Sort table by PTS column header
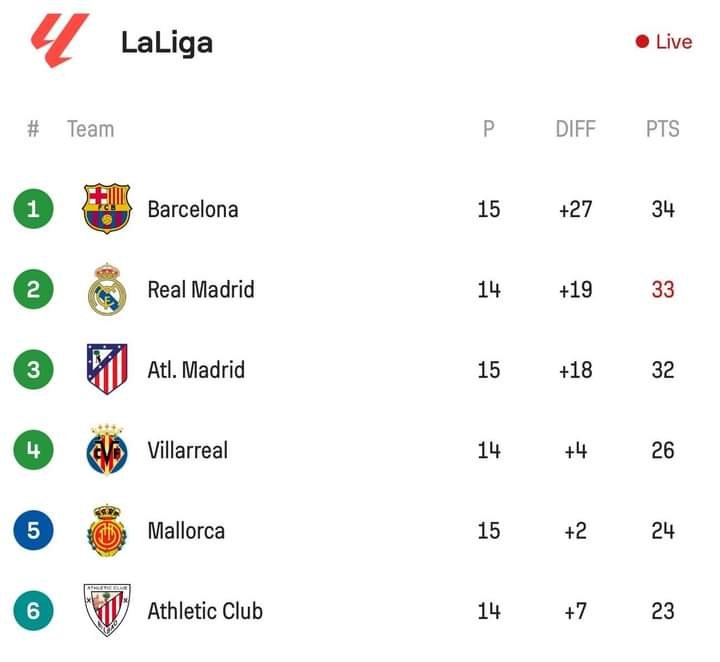 click(x=662, y=129)
